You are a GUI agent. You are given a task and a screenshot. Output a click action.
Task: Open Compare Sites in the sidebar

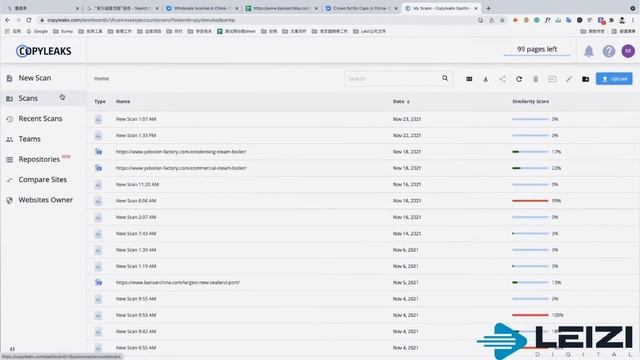[42, 180]
